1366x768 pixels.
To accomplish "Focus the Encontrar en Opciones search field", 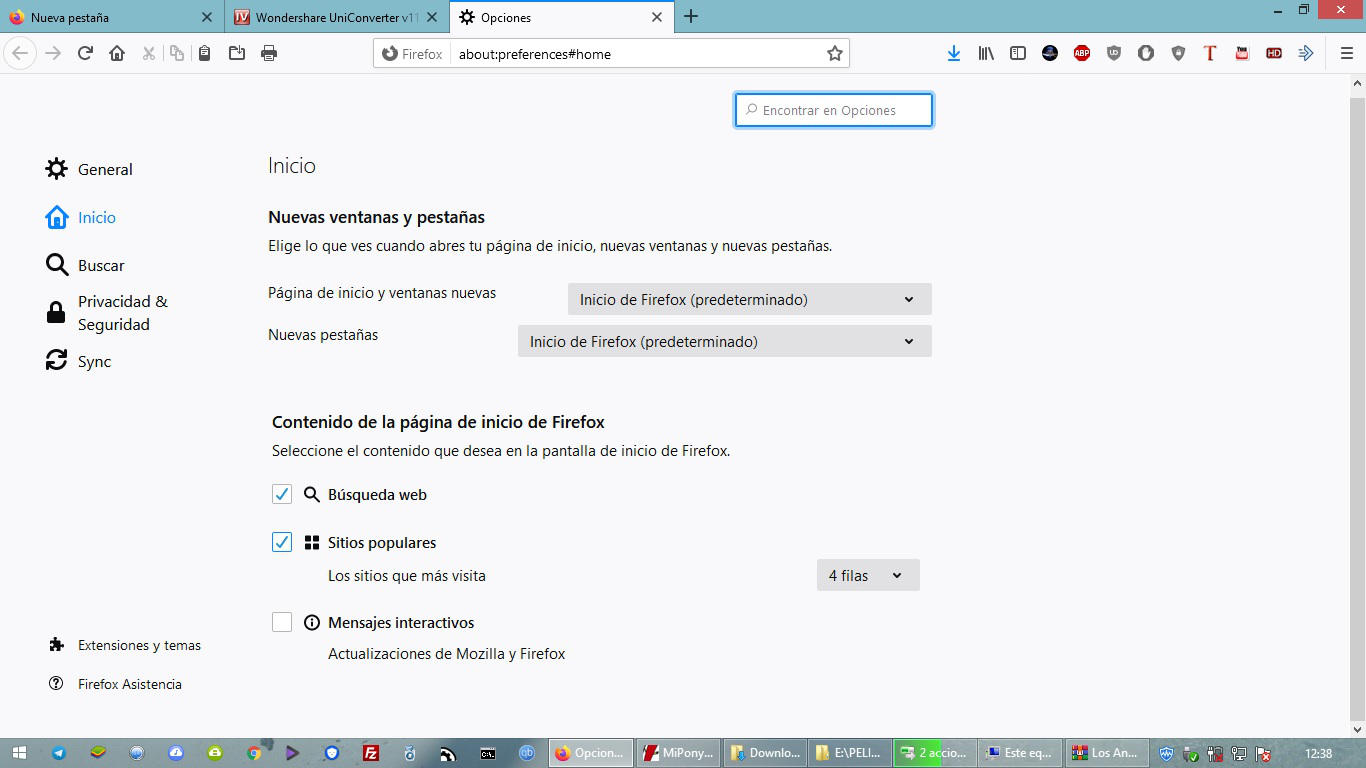I will [x=834, y=110].
